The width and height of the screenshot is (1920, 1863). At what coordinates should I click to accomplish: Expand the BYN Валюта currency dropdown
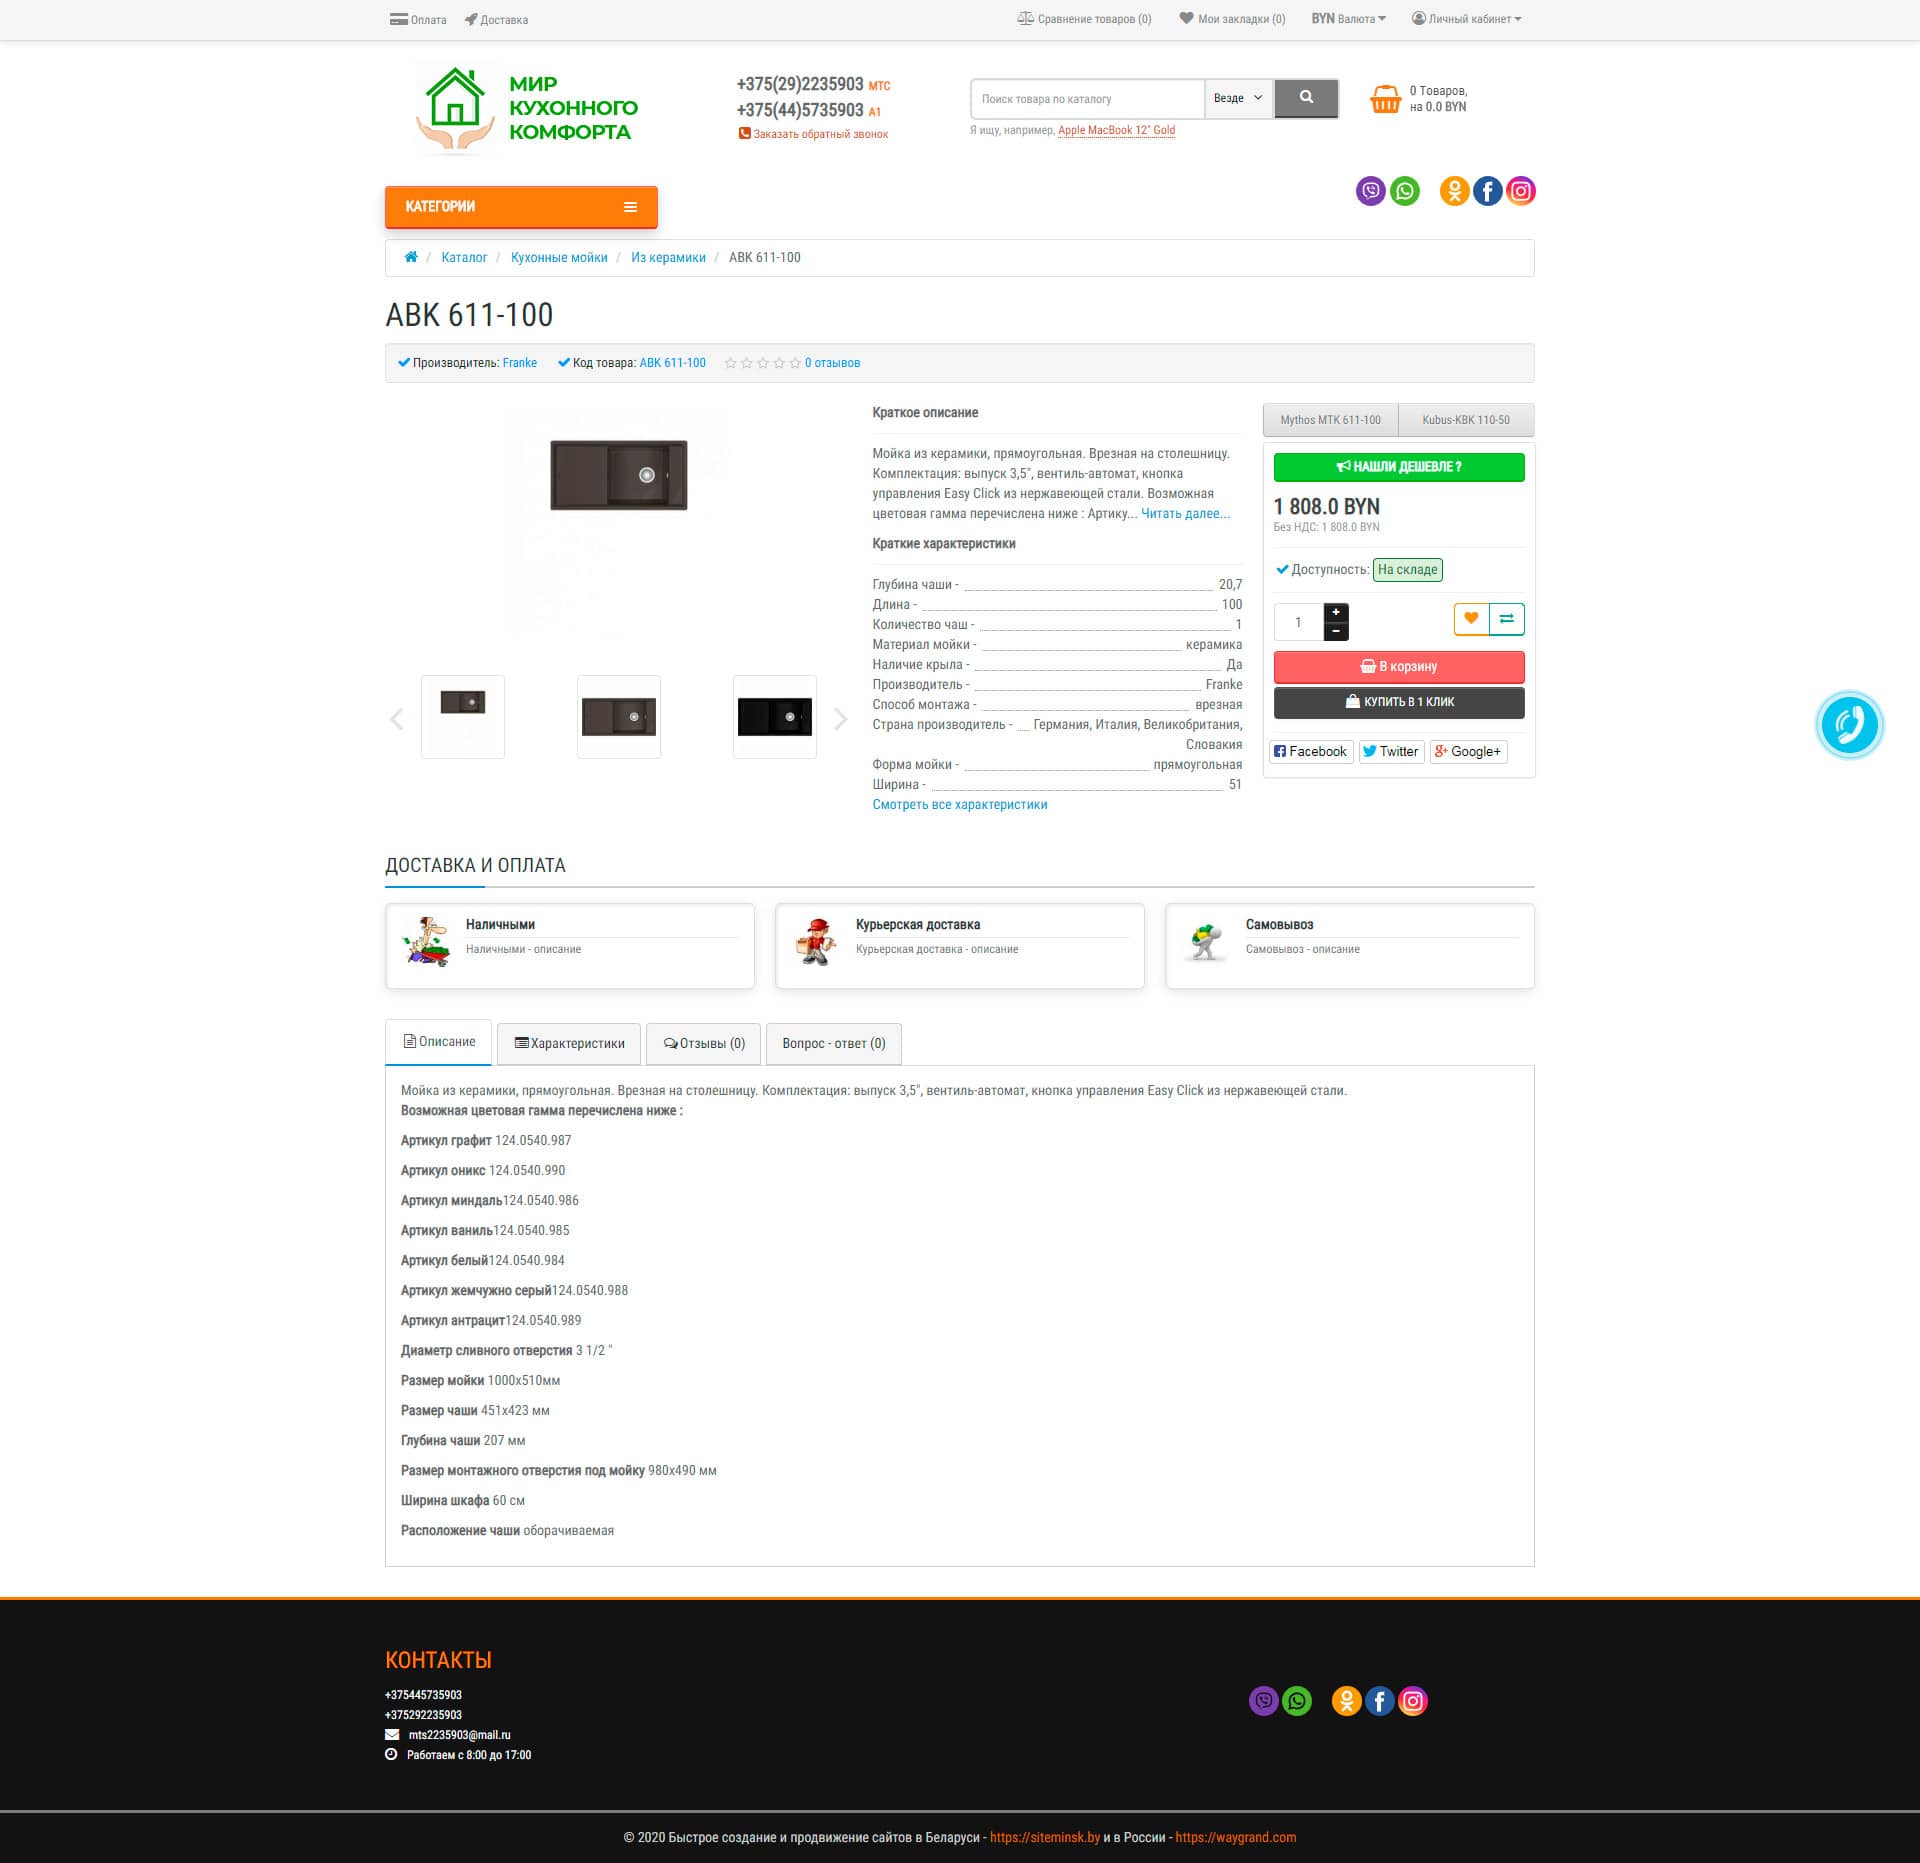pyautogui.click(x=1348, y=19)
